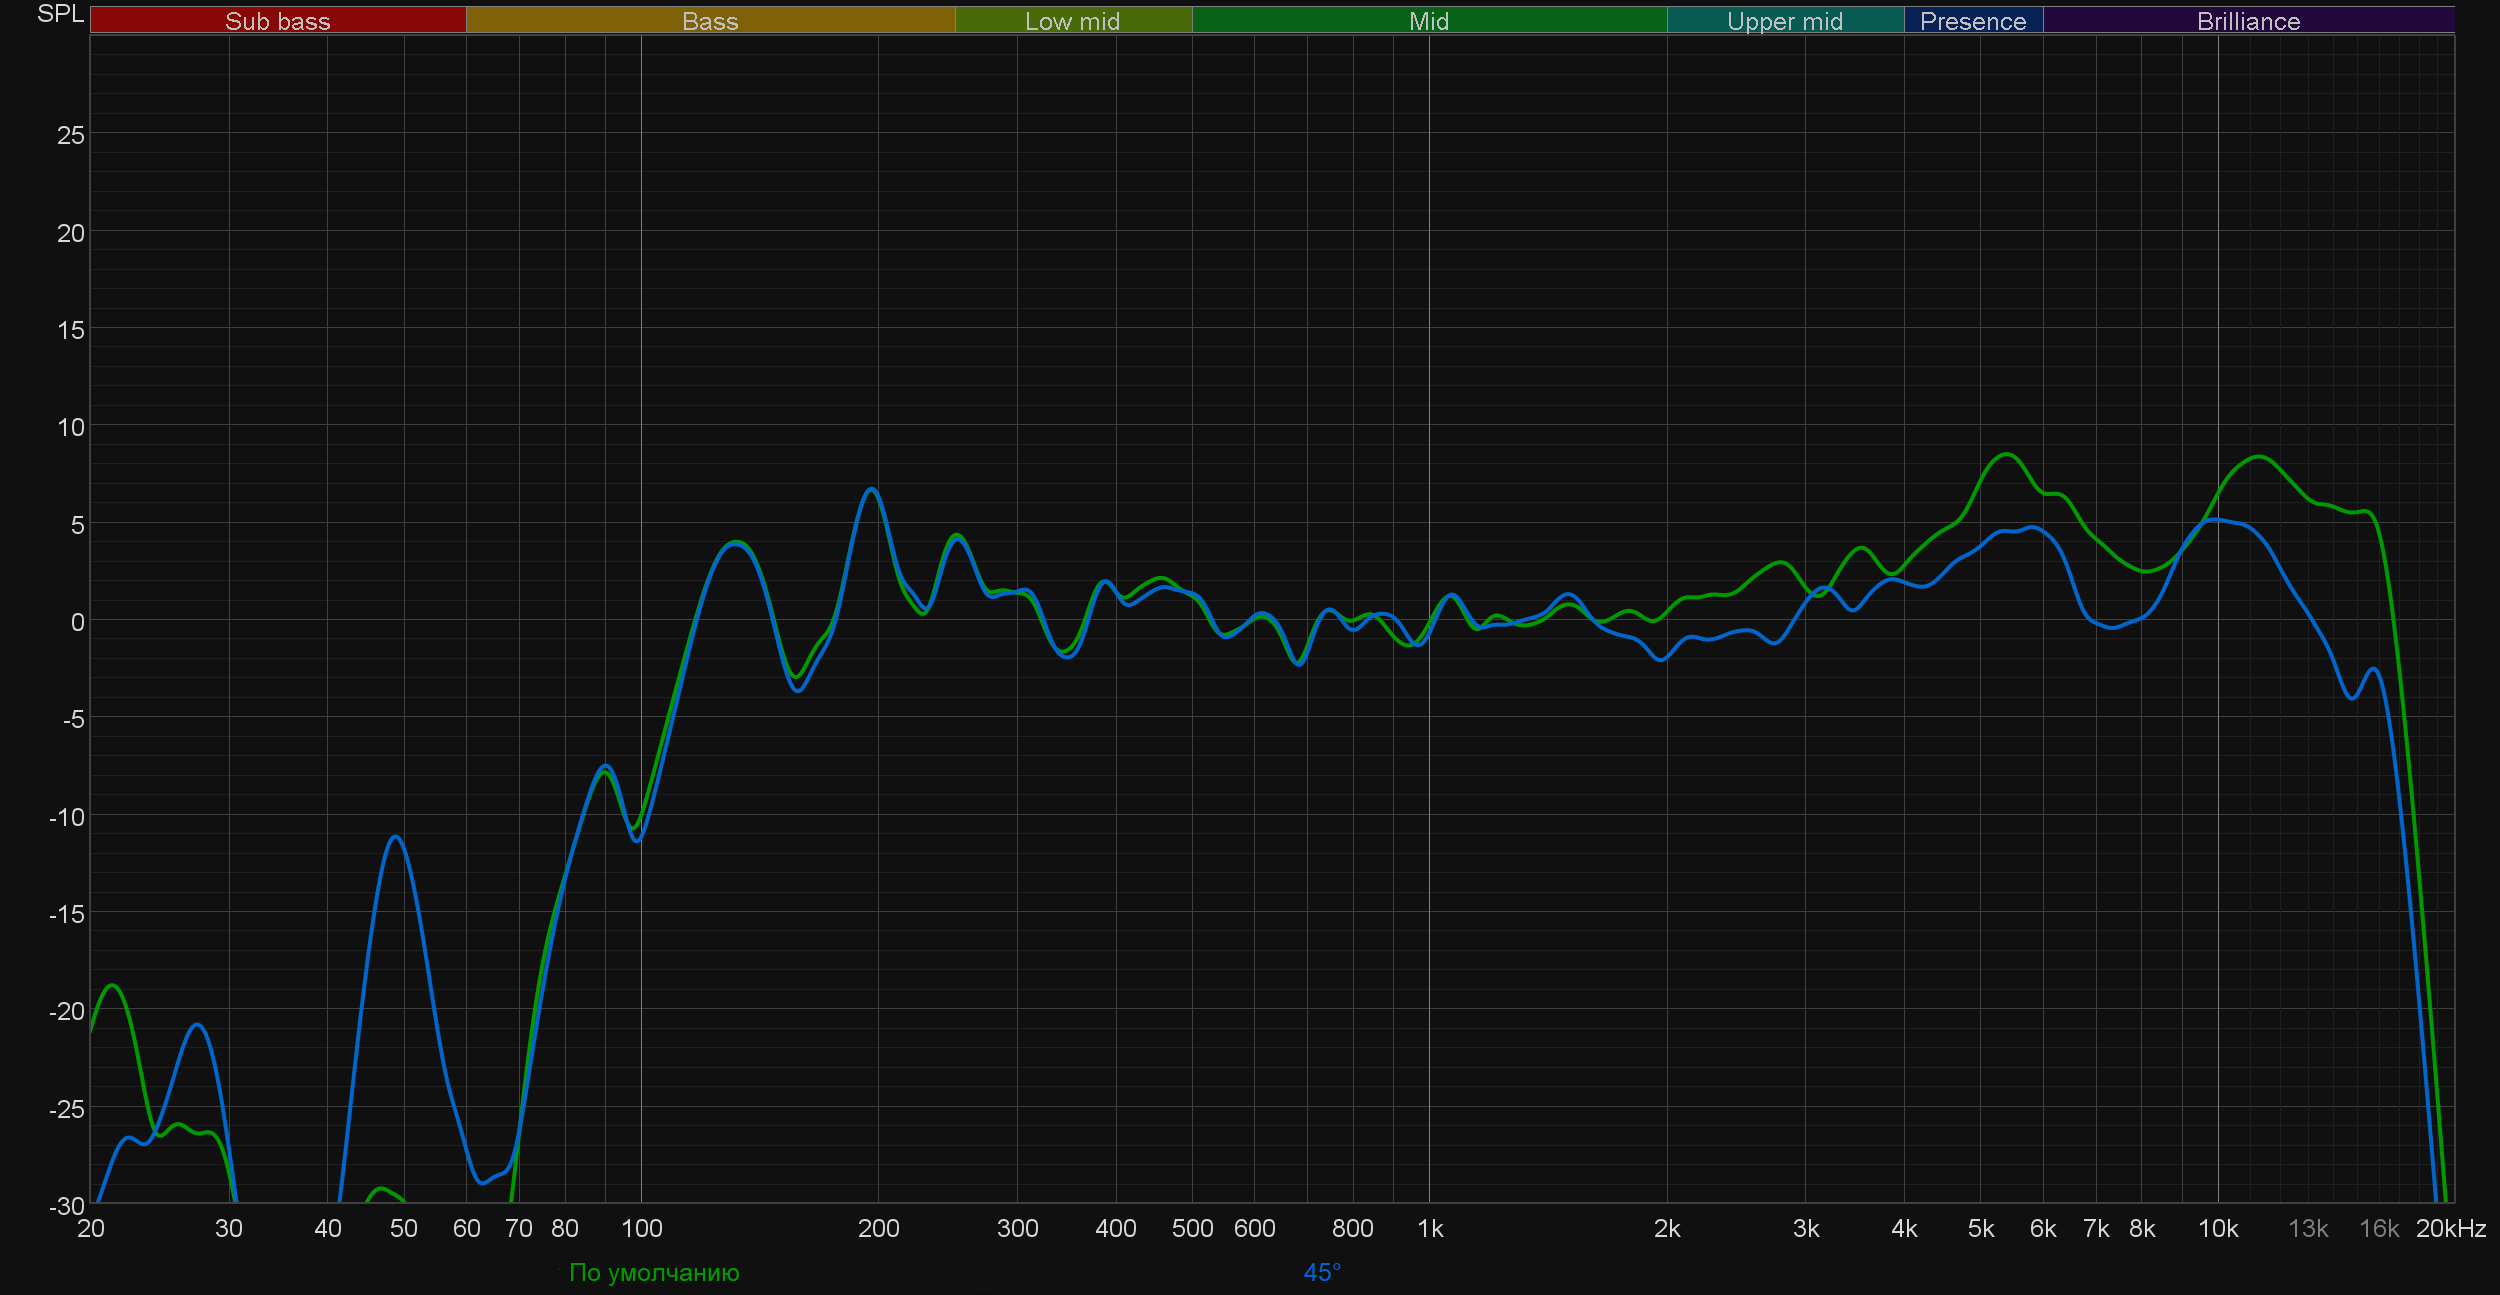Screen dimensions: 2500x1295
Task: Click the 10k frequency axis label
Action: tap(2217, 1228)
